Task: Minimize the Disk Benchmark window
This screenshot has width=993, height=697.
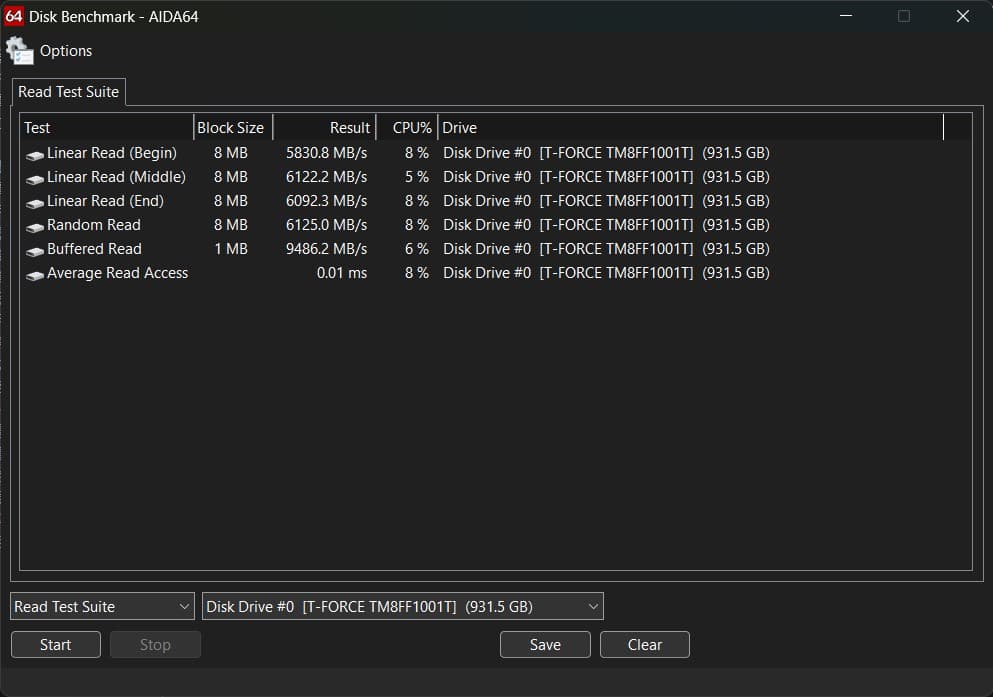Action: point(846,16)
